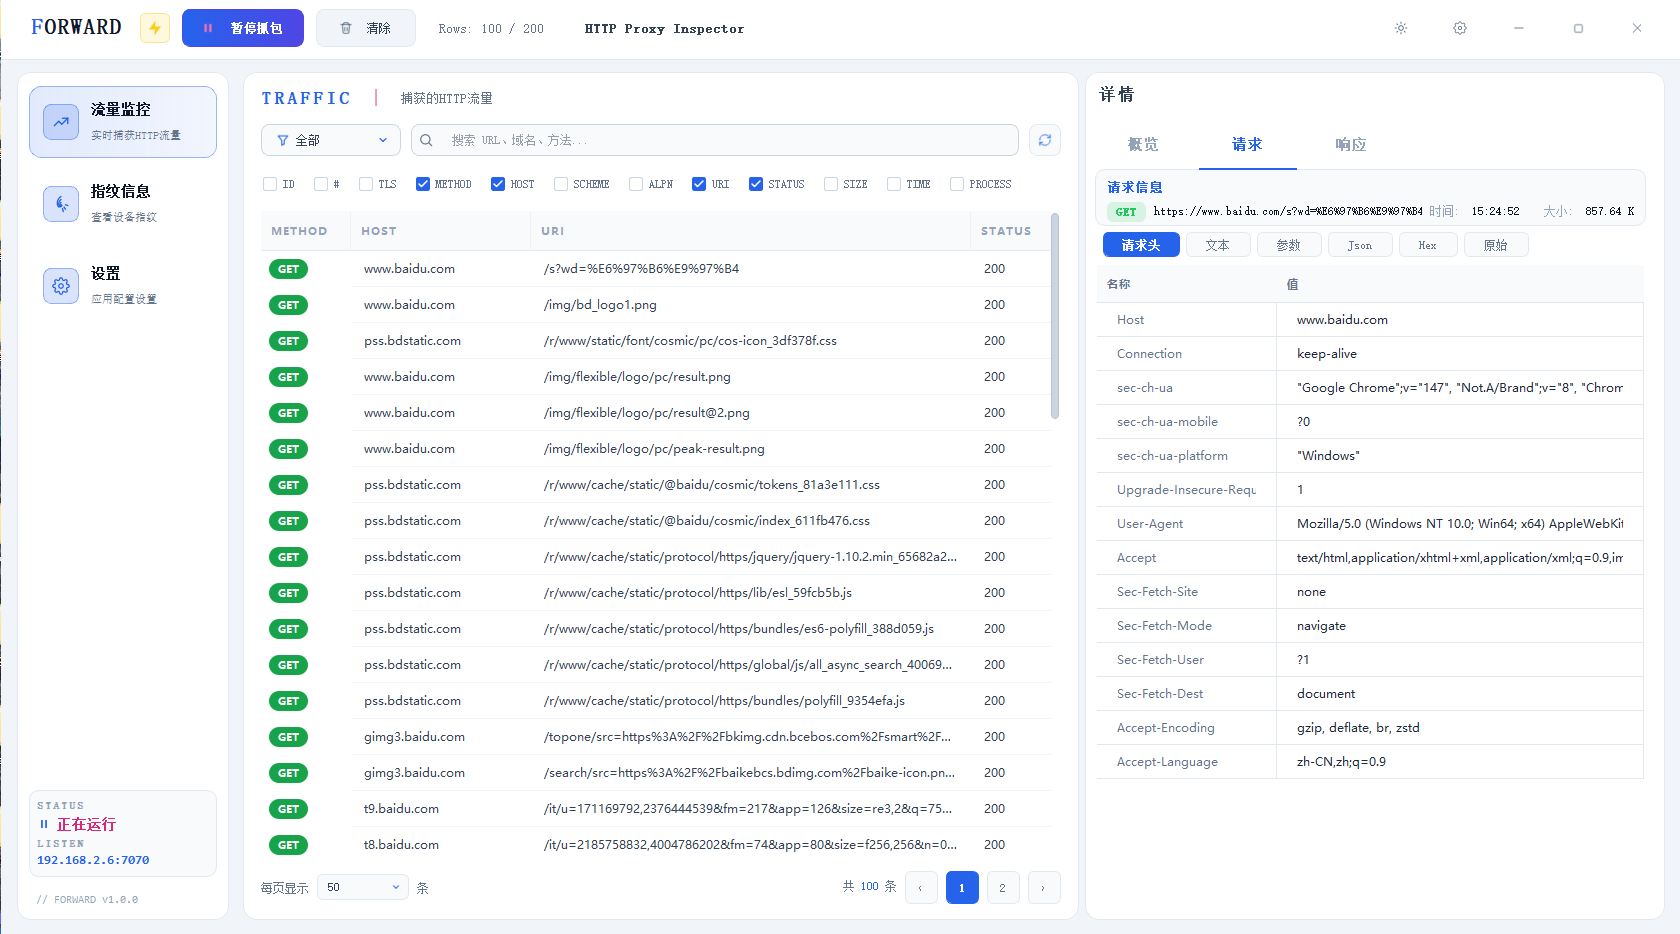The width and height of the screenshot is (1680, 934).
Task: Click the 清除 clear button
Action: click(x=366, y=28)
